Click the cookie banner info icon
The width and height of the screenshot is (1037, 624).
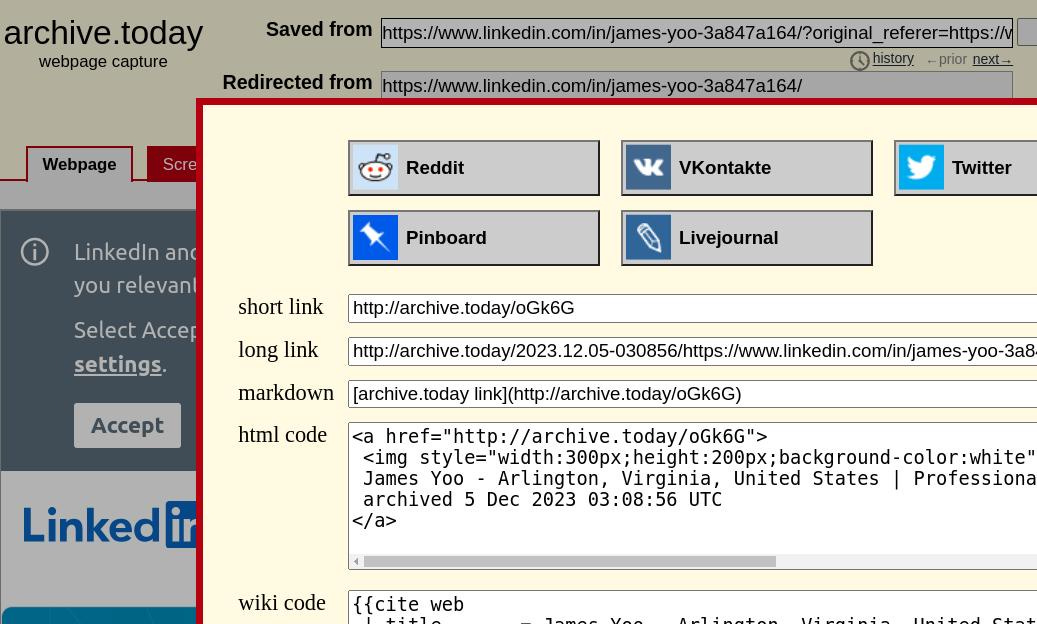[34, 252]
